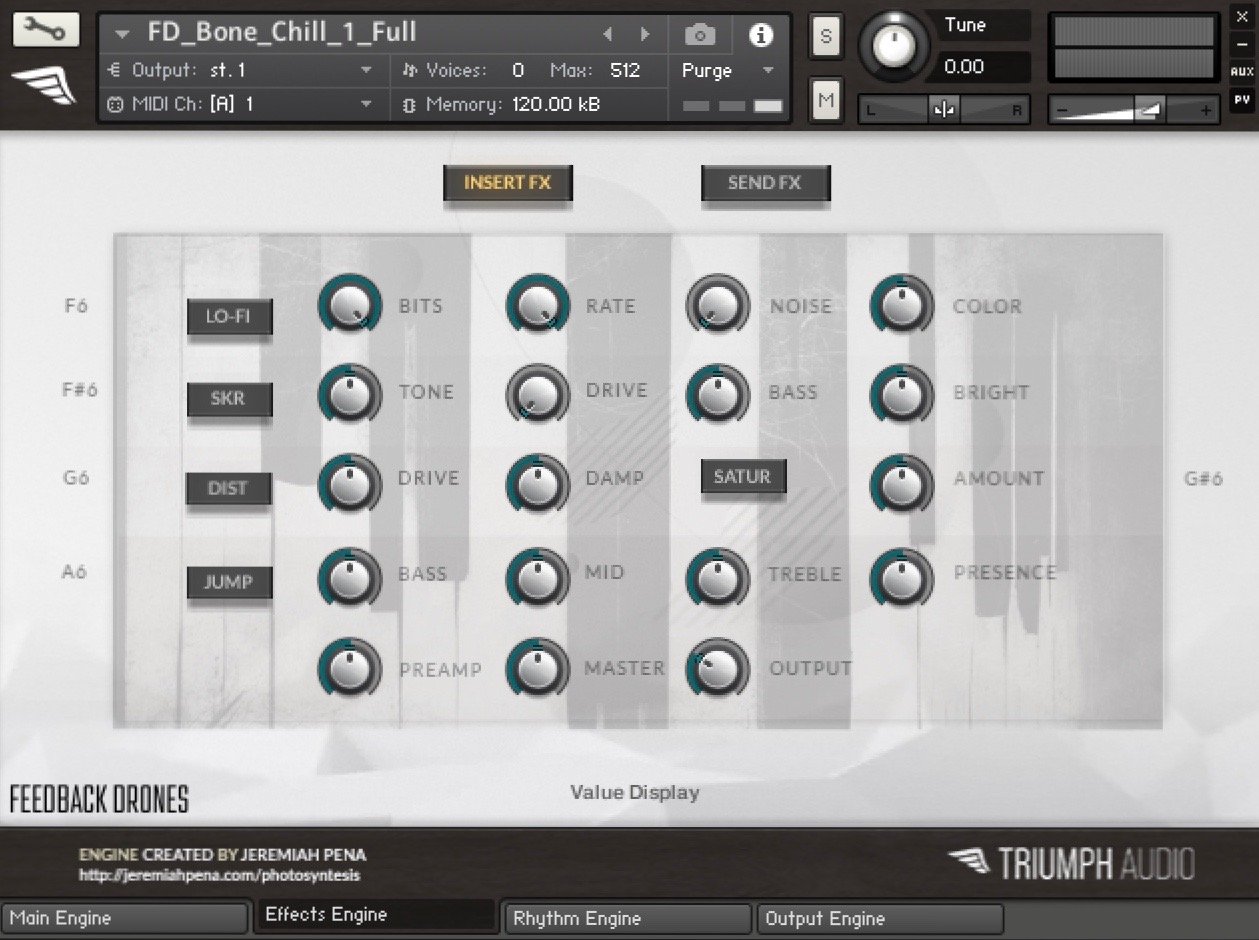Open the wrench instrument edit mode
The height and width of the screenshot is (940, 1259).
45,30
